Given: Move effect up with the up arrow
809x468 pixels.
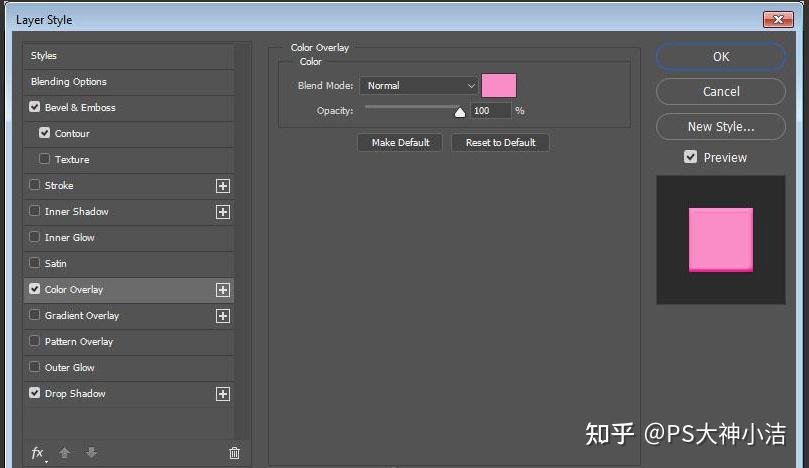Looking at the screenshot, I should [x=64, y=453].
